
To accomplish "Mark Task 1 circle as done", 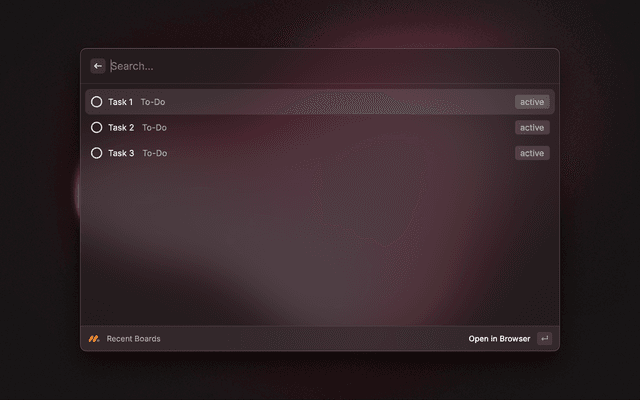I will click(97, 102).
